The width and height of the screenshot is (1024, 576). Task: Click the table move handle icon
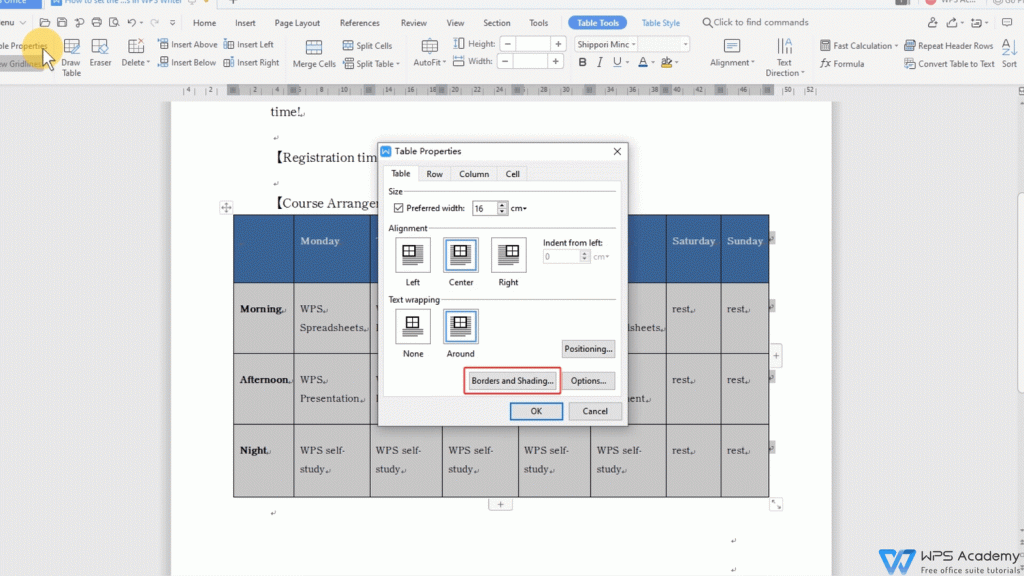coord(226,208)
